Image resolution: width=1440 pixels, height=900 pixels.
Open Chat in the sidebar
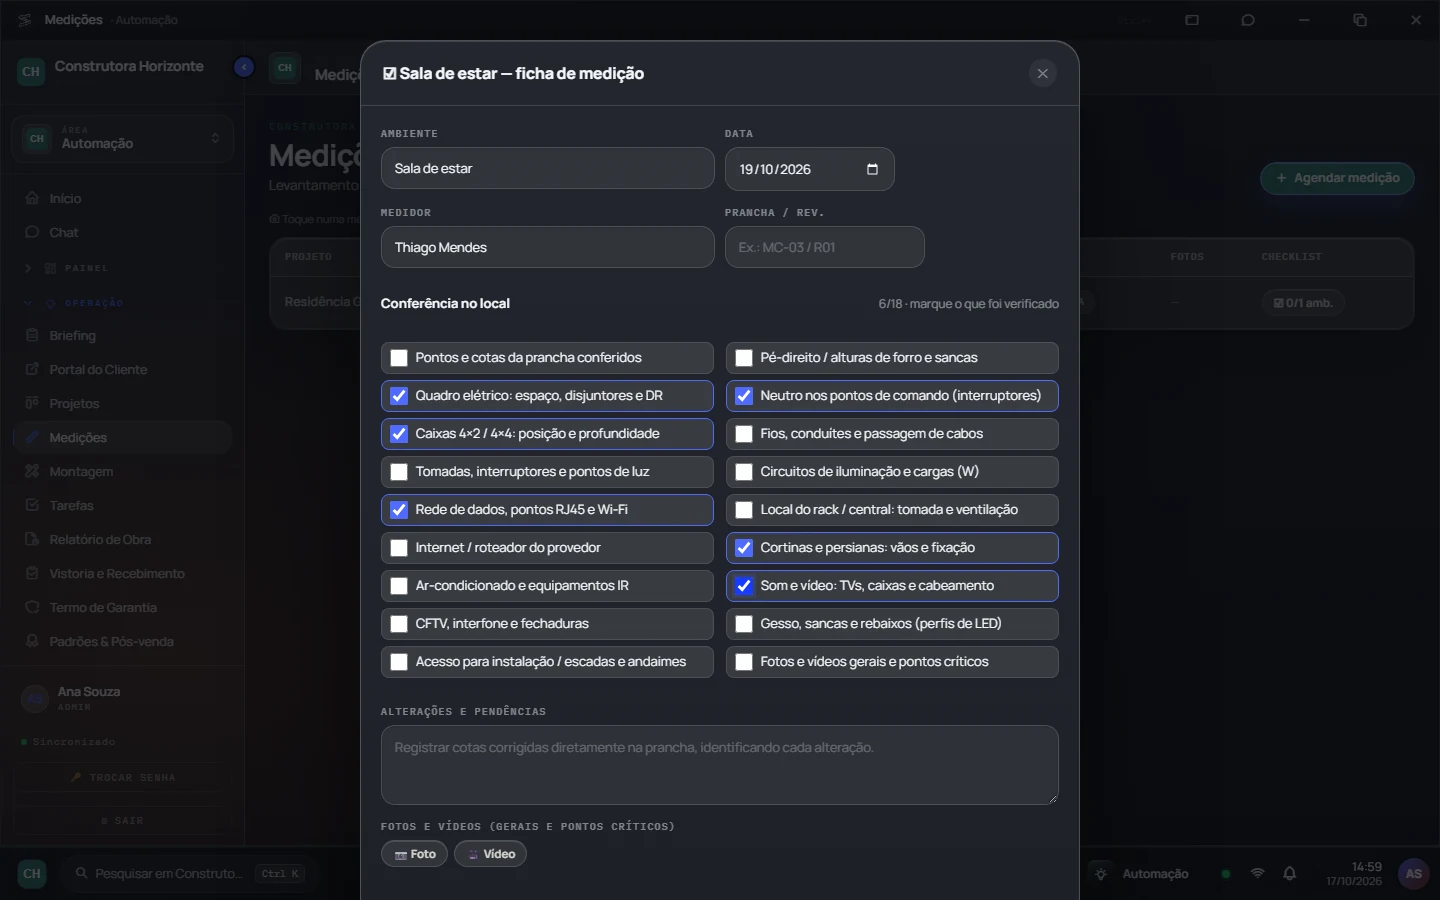[x=122, y=232]
